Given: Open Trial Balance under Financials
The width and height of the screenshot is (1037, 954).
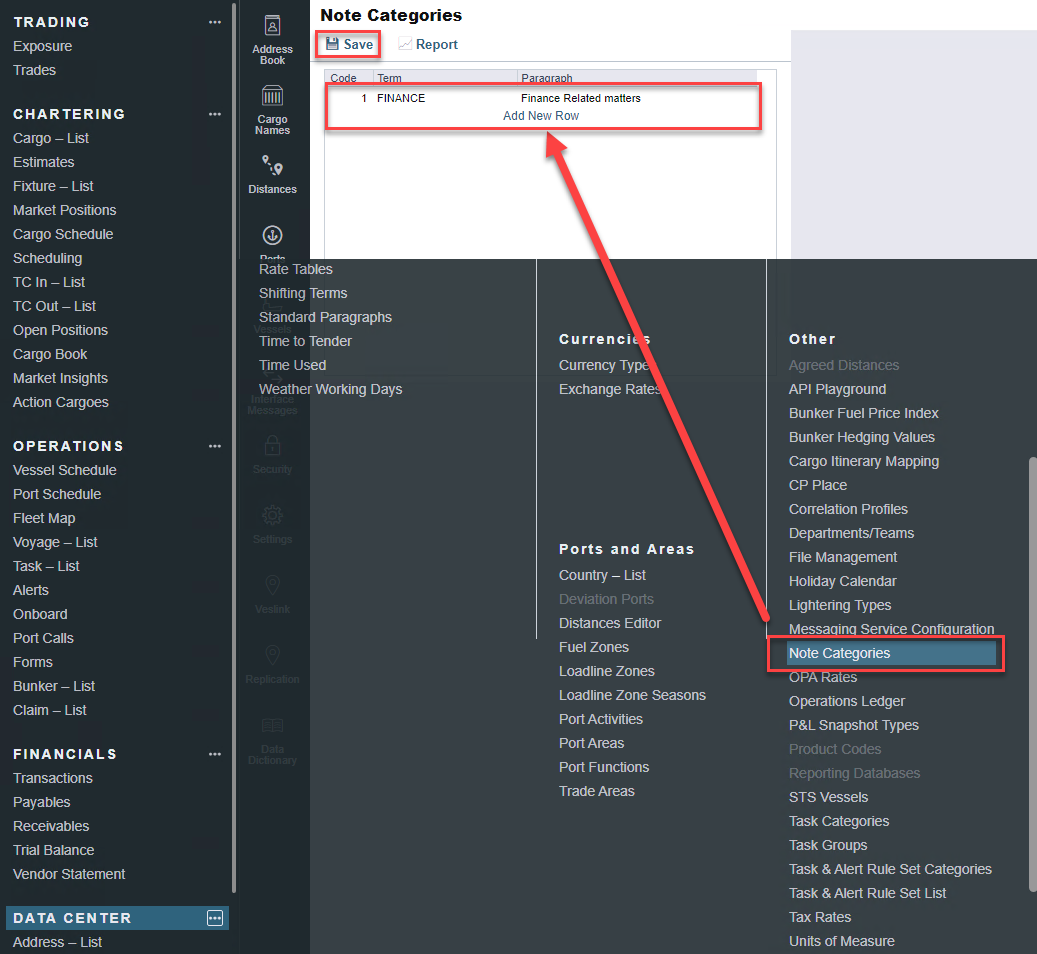Looking at the screenshot, I should (54, 850).
